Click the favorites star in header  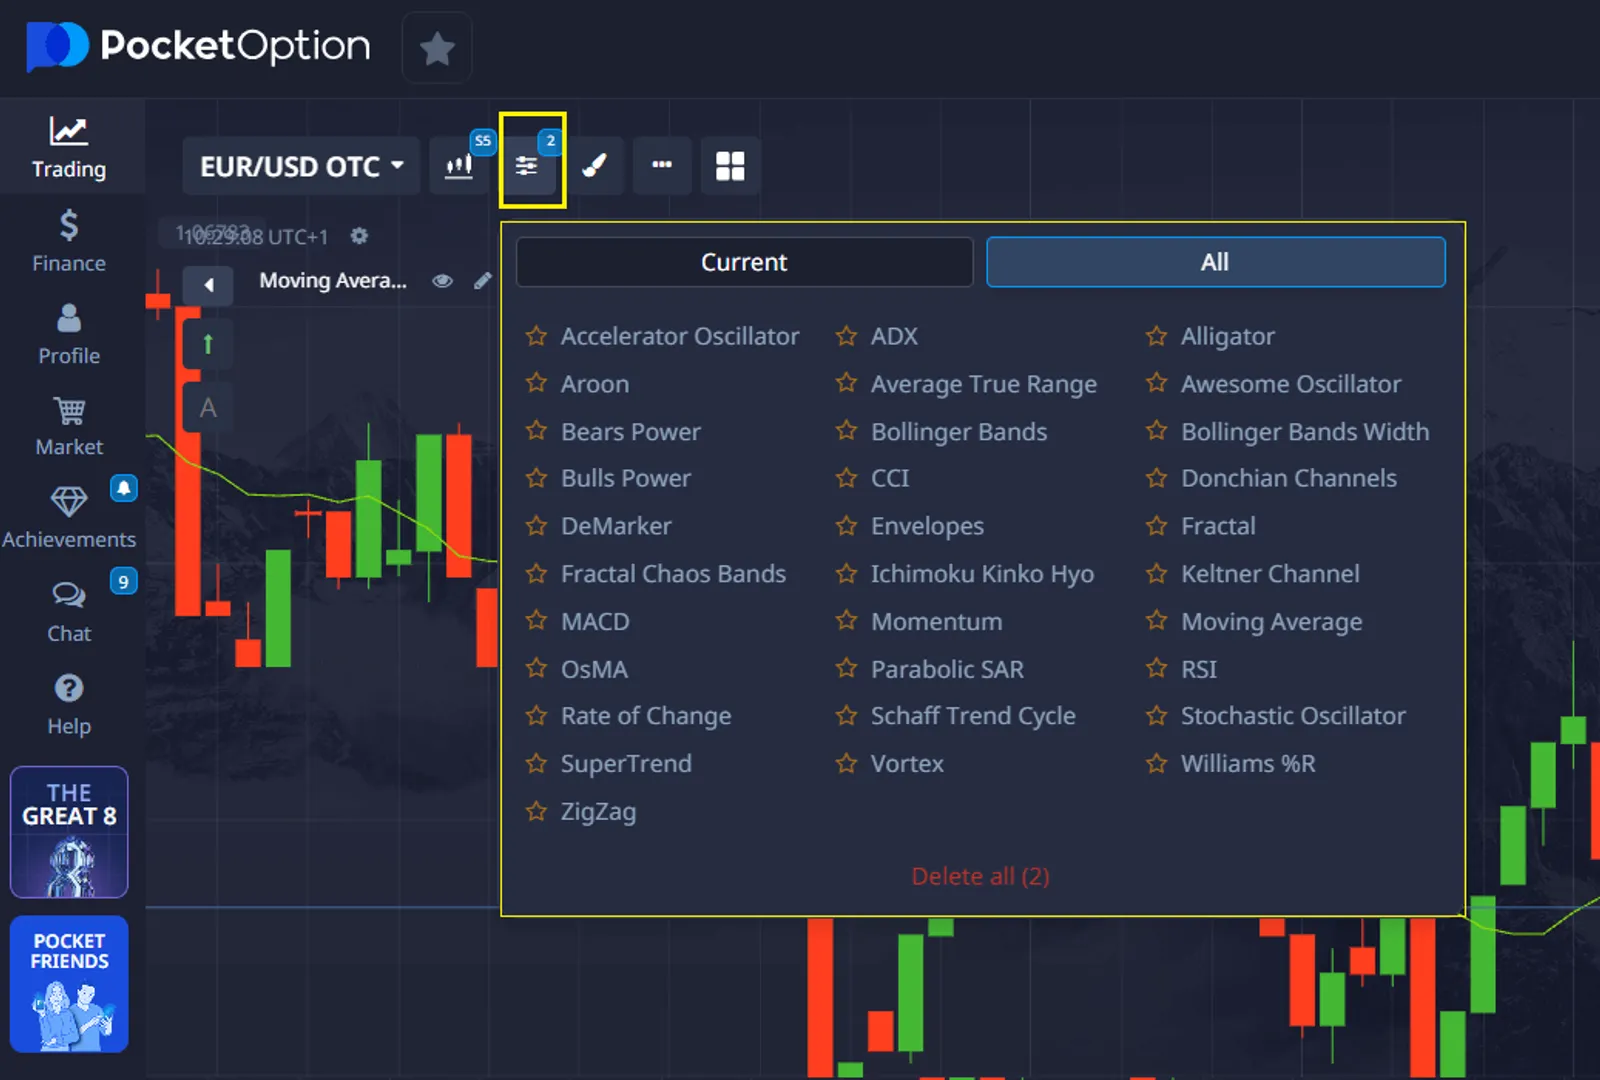[437, 48]
